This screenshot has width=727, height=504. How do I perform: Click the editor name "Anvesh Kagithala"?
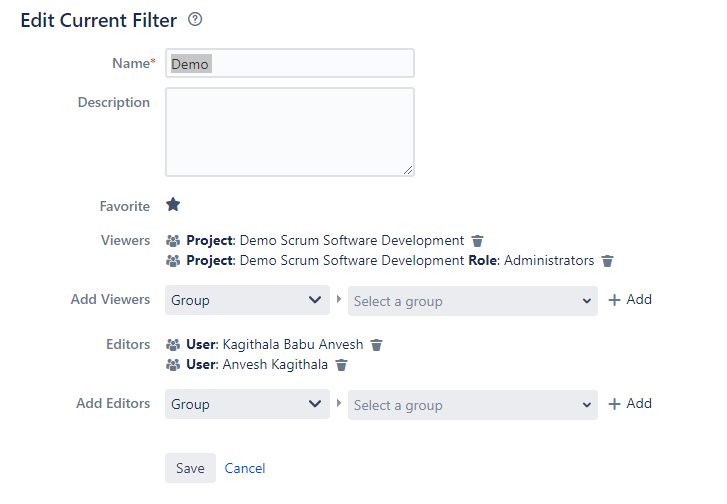point(275,364)
